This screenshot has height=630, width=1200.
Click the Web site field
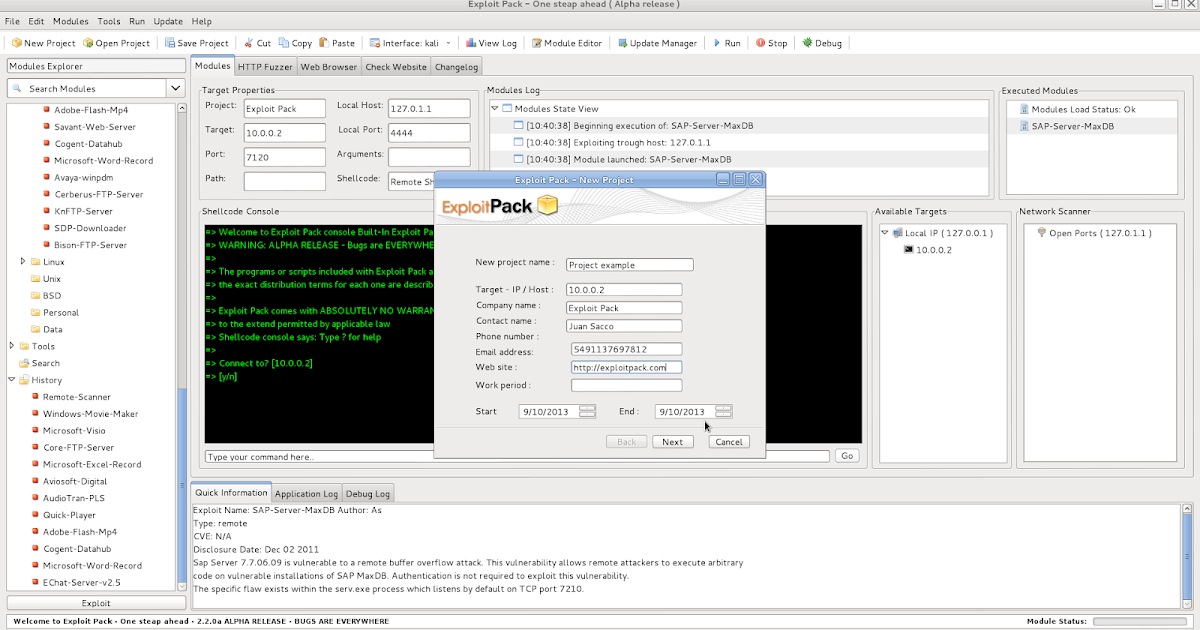626,367
